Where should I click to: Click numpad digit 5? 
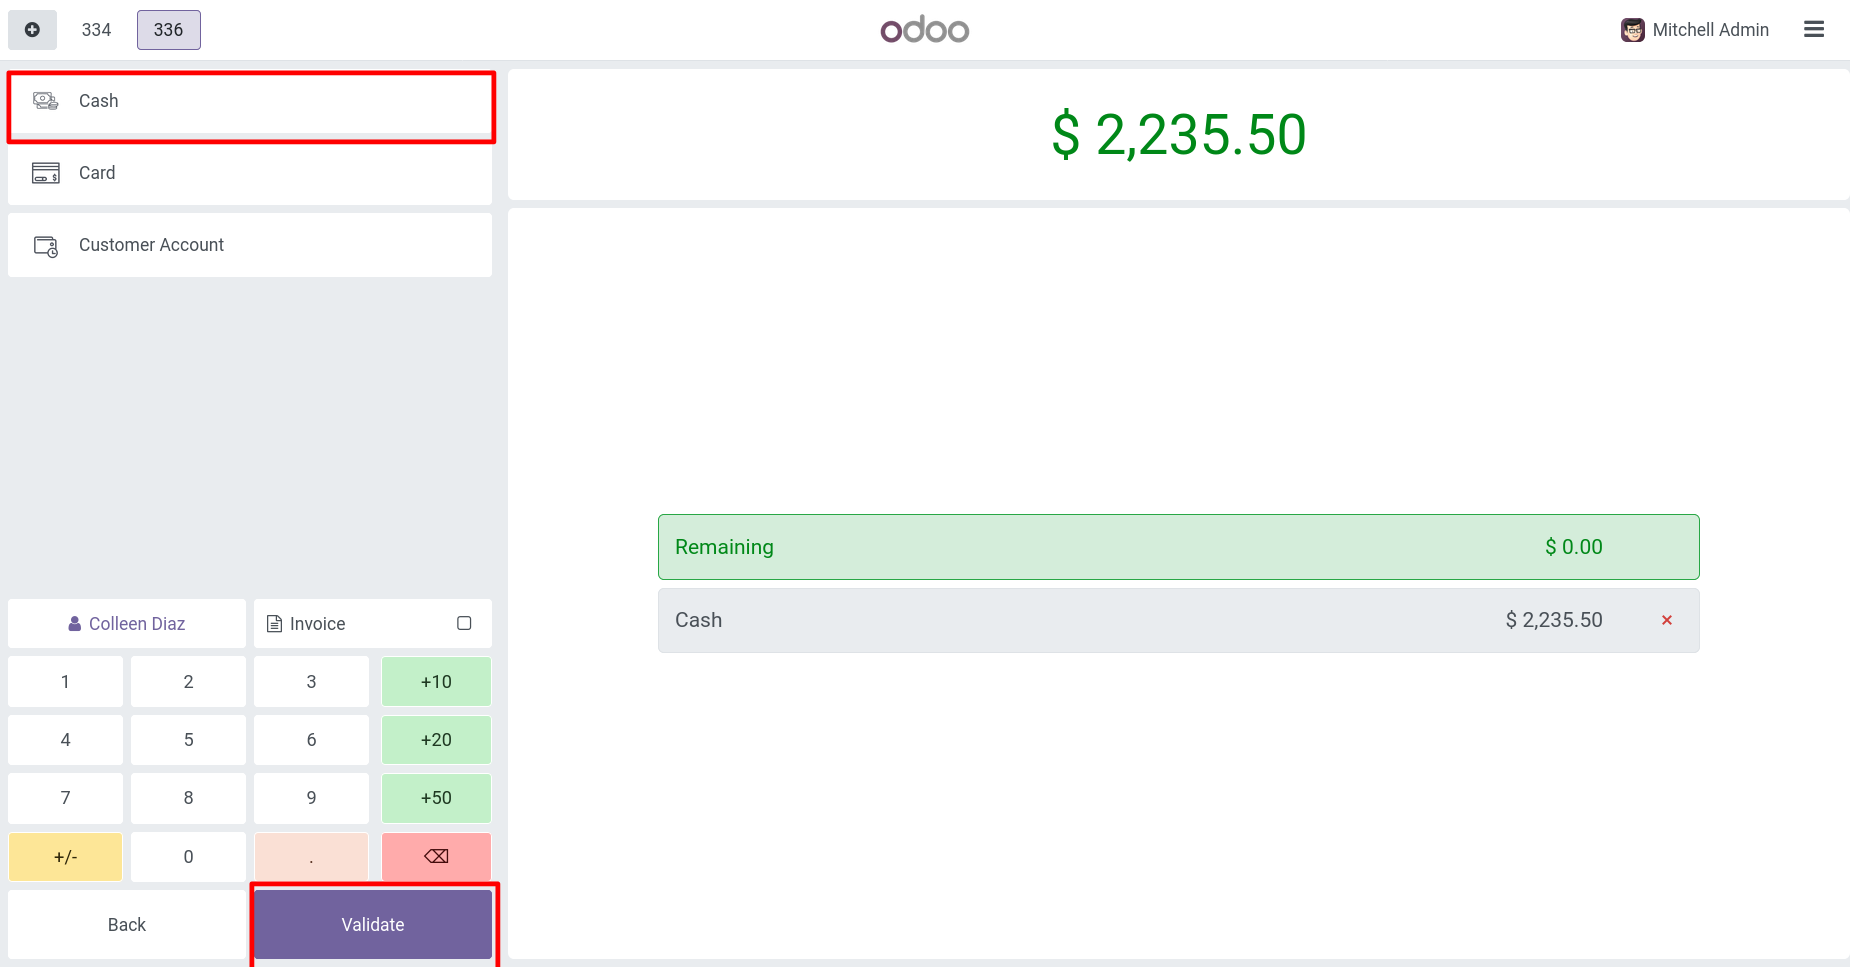[188, 740]
